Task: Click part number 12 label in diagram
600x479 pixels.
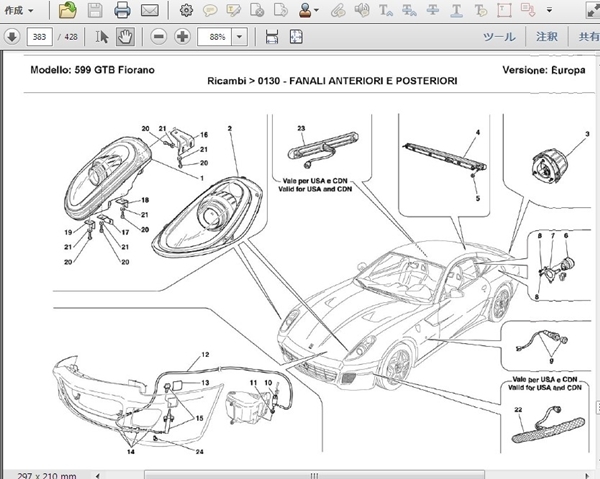Action: coord(205,355)
